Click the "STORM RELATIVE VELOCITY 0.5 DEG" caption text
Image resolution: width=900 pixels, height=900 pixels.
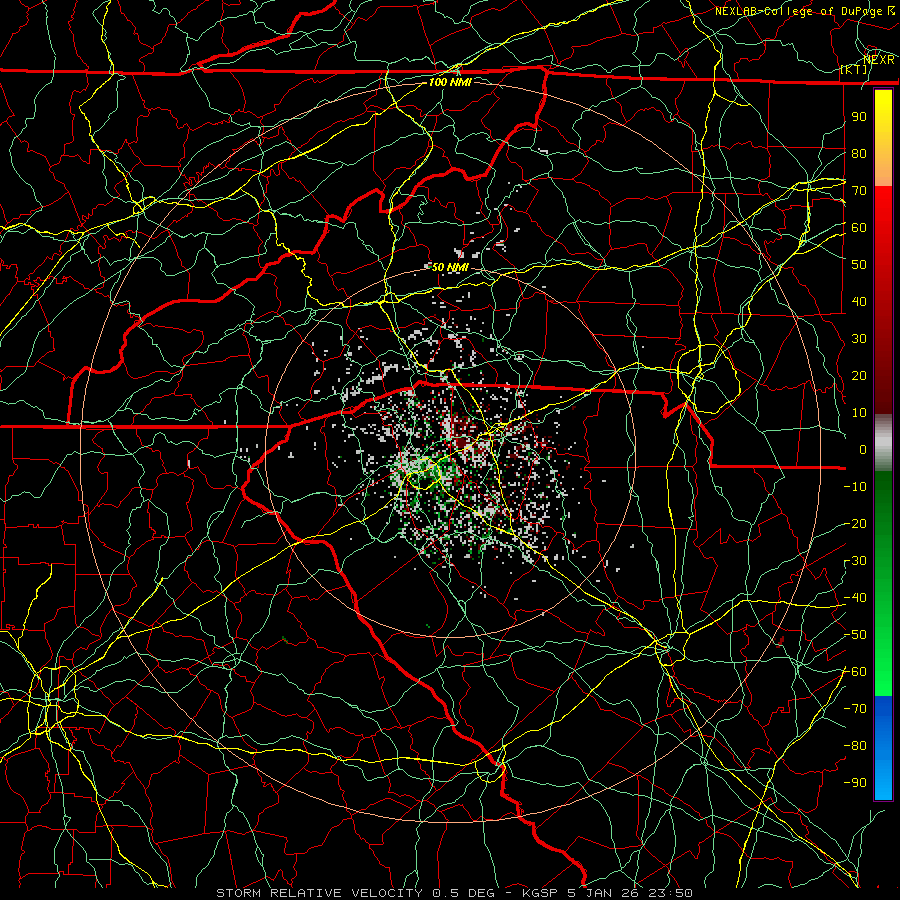[x=356, y=893]
